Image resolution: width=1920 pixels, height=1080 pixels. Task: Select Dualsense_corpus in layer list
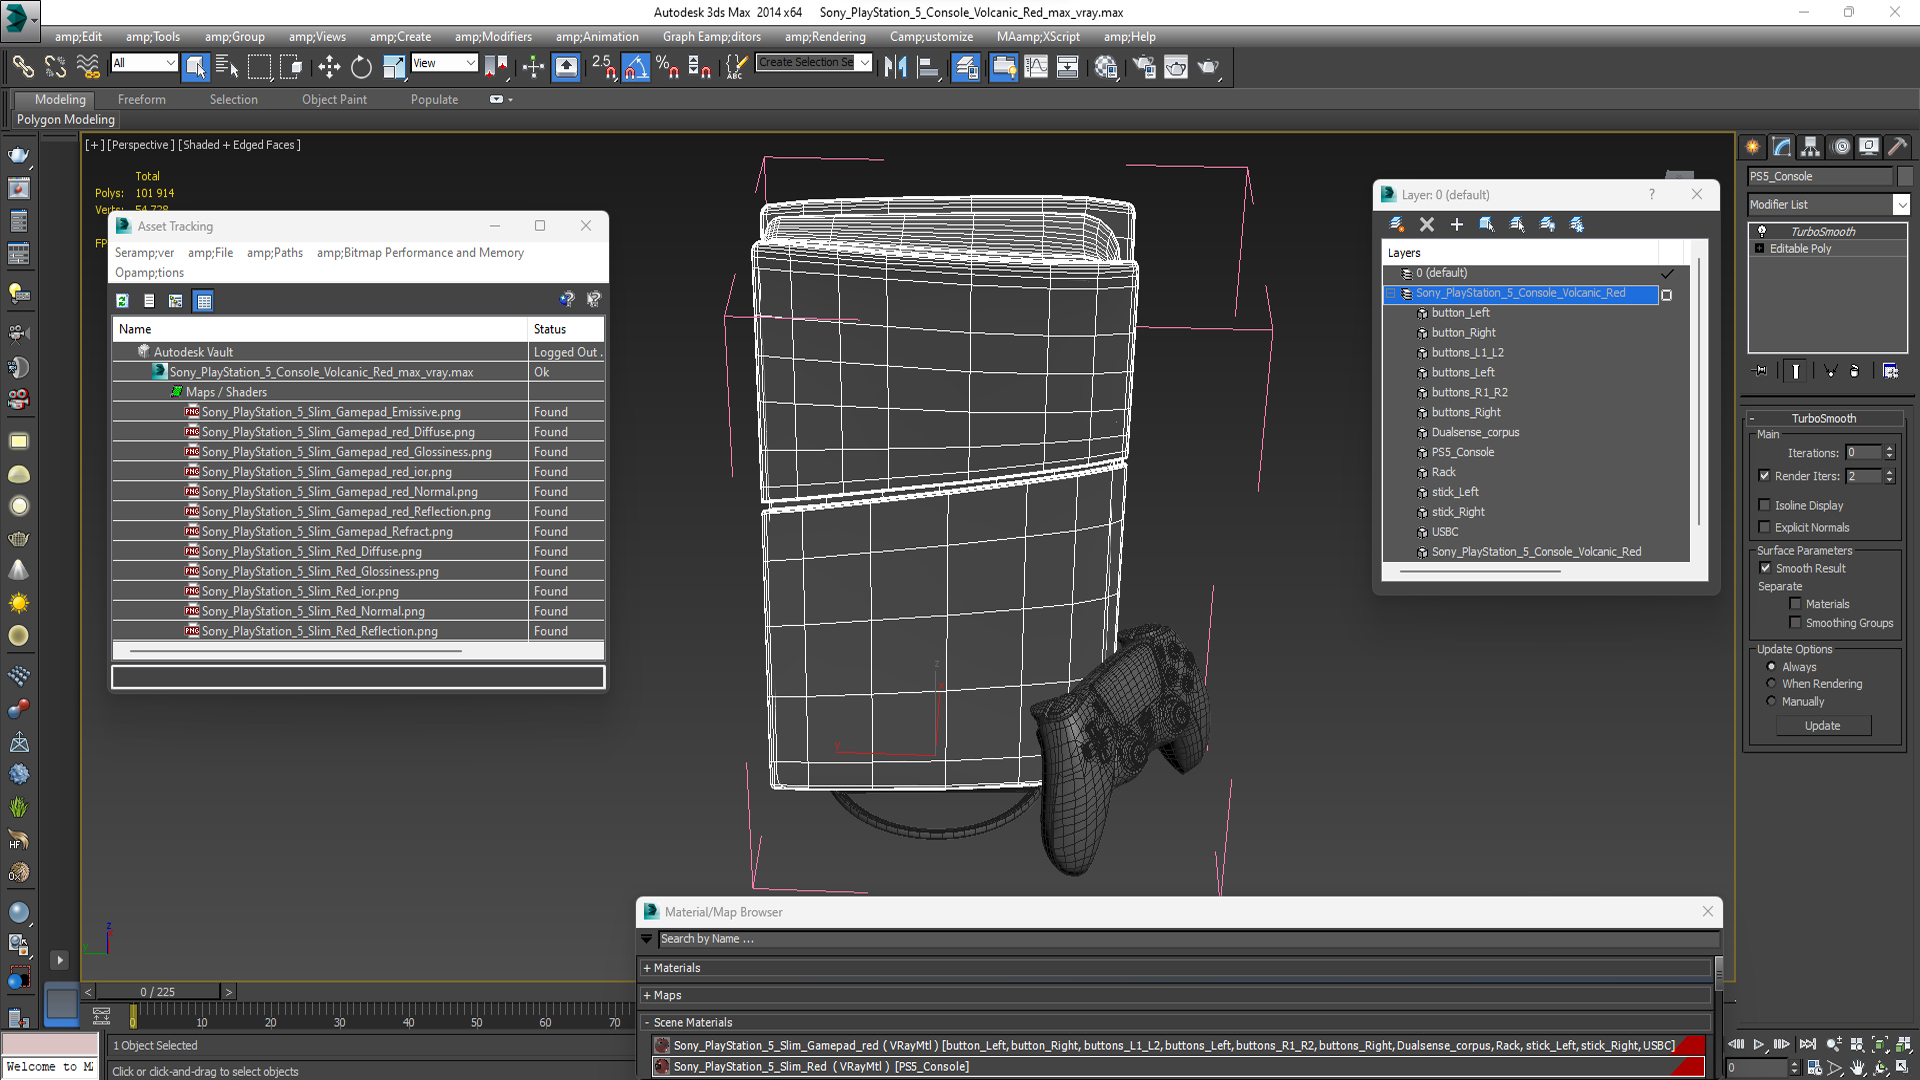pos(1475,432)
